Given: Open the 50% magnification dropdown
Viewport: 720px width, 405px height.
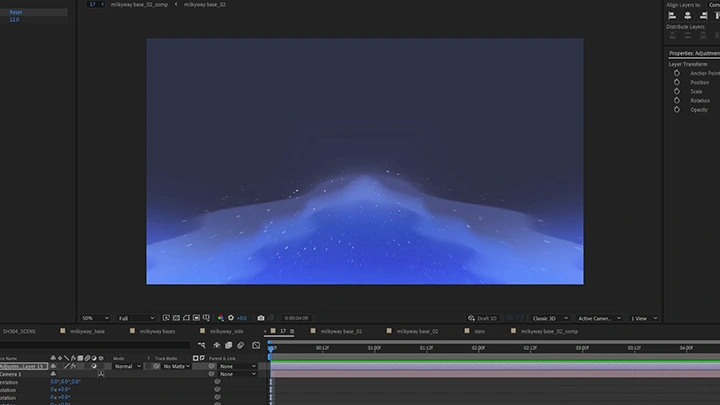Looking at the screenshot, I should tap(95, 318).
